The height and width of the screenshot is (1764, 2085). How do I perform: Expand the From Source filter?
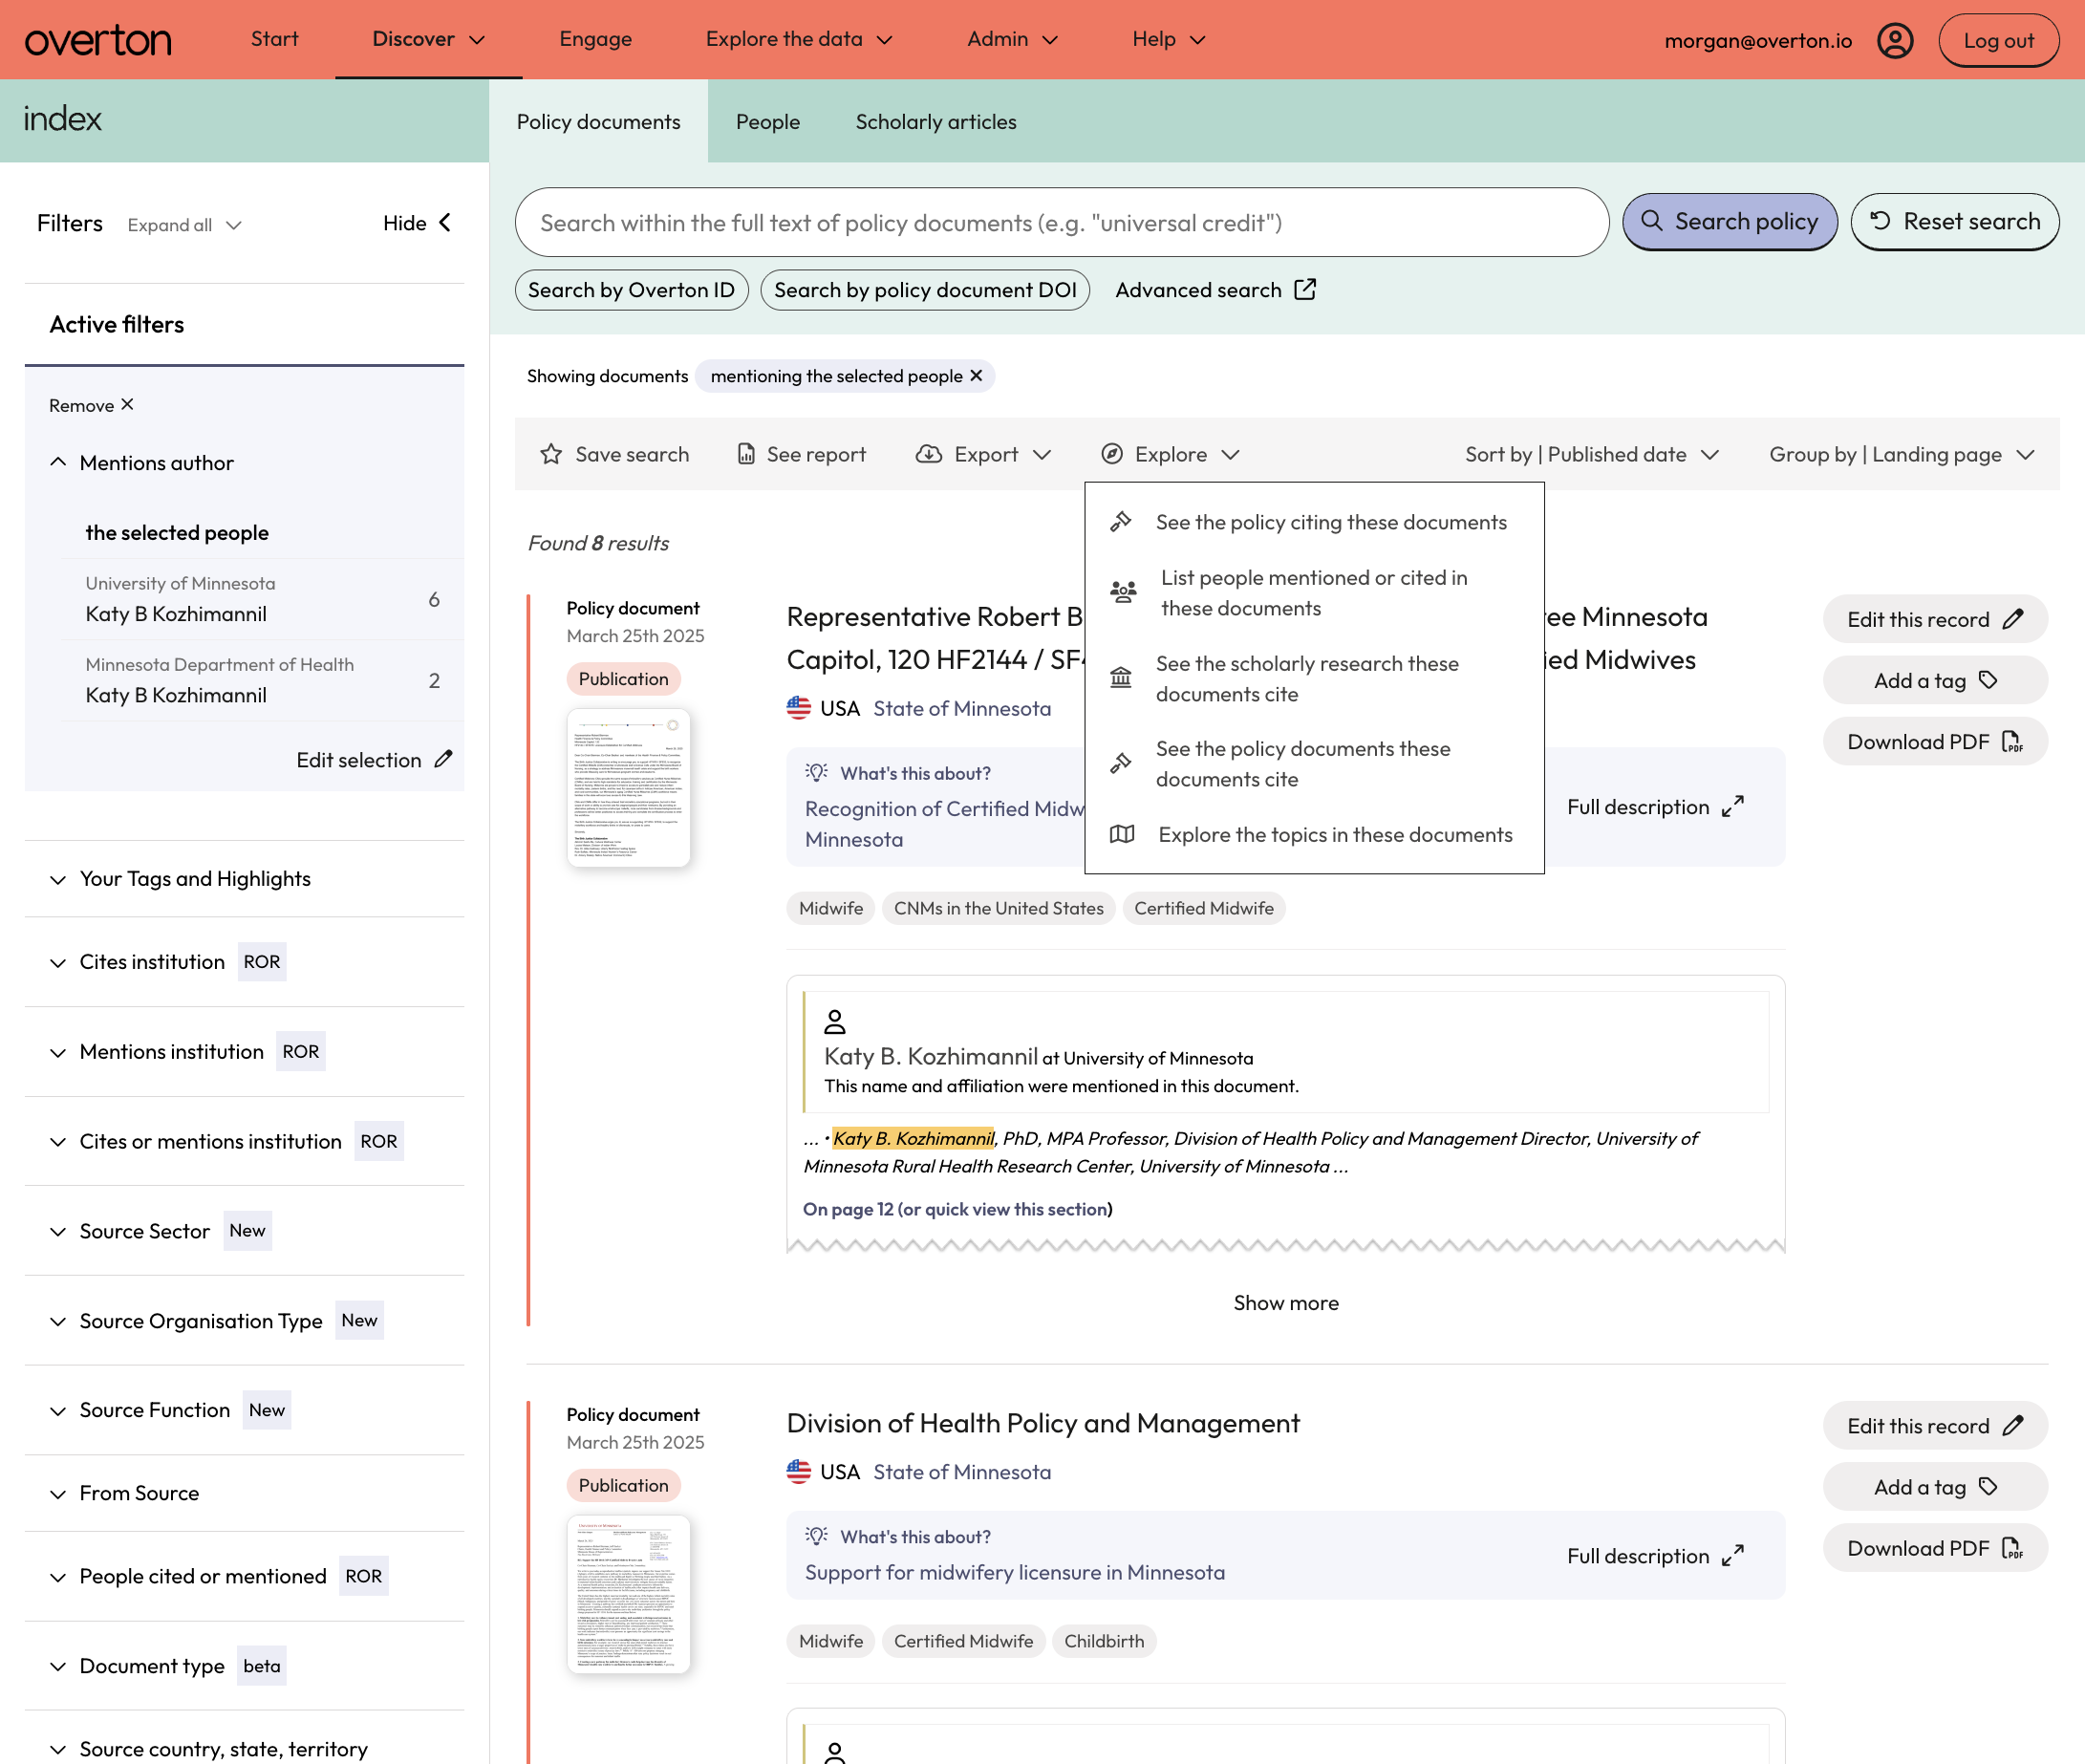pyautogui.click(x=58, y=1493)
